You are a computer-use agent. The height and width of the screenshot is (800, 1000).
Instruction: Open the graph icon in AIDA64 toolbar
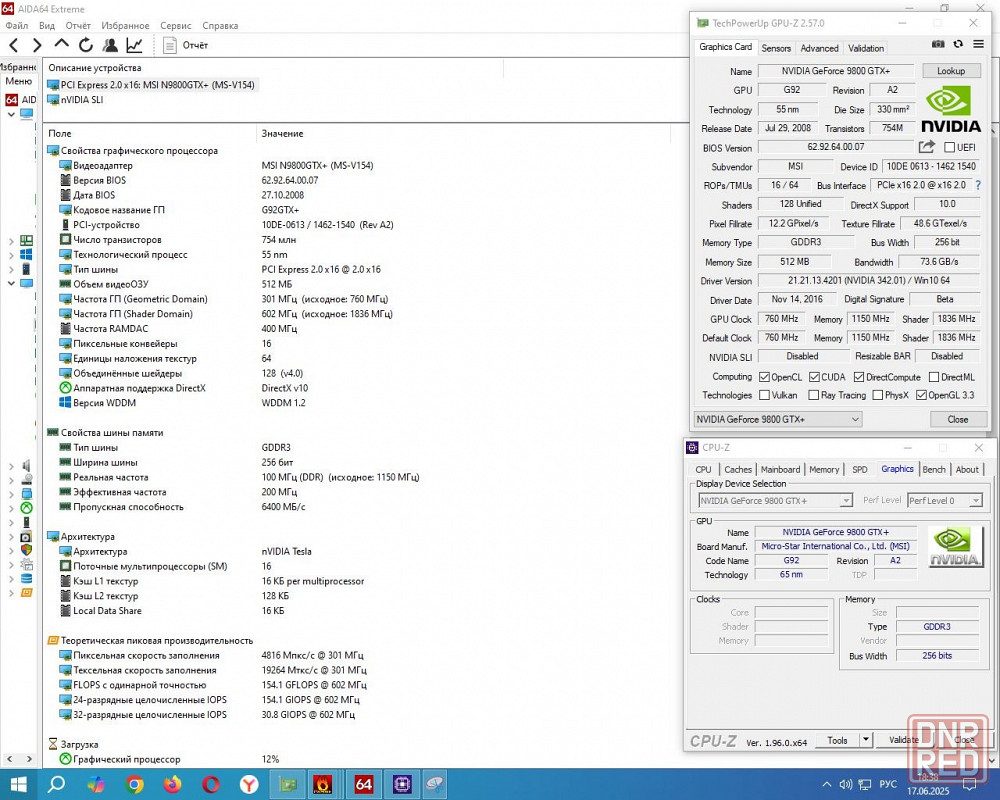click(x=134, y=45)
